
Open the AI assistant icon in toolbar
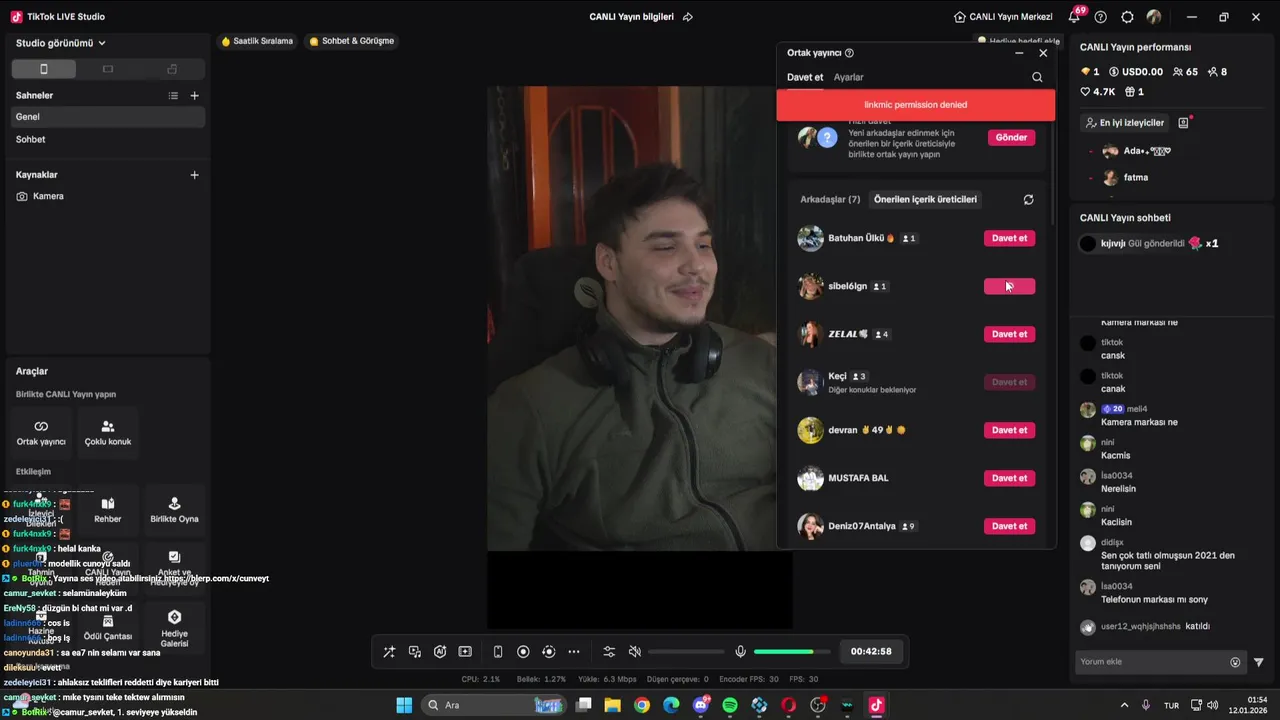click(x=440, y=652)
